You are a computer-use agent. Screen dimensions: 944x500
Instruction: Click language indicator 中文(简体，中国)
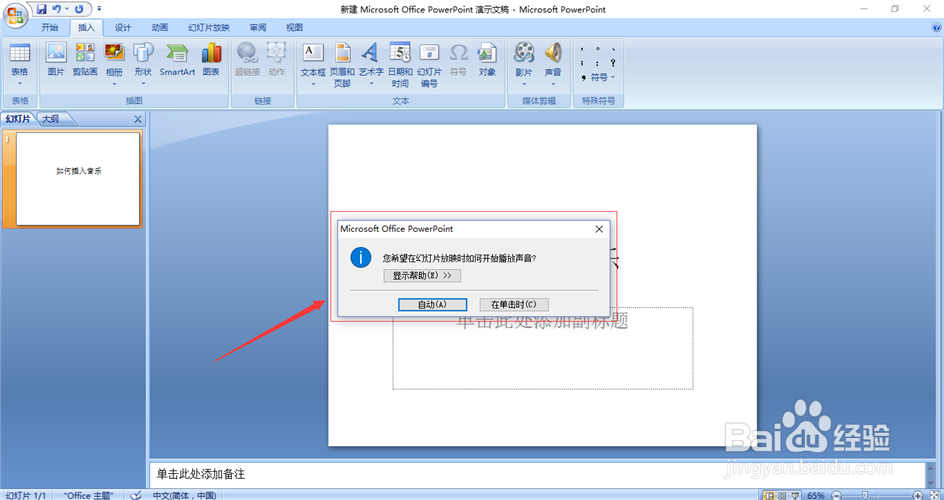tap(184, 495)
